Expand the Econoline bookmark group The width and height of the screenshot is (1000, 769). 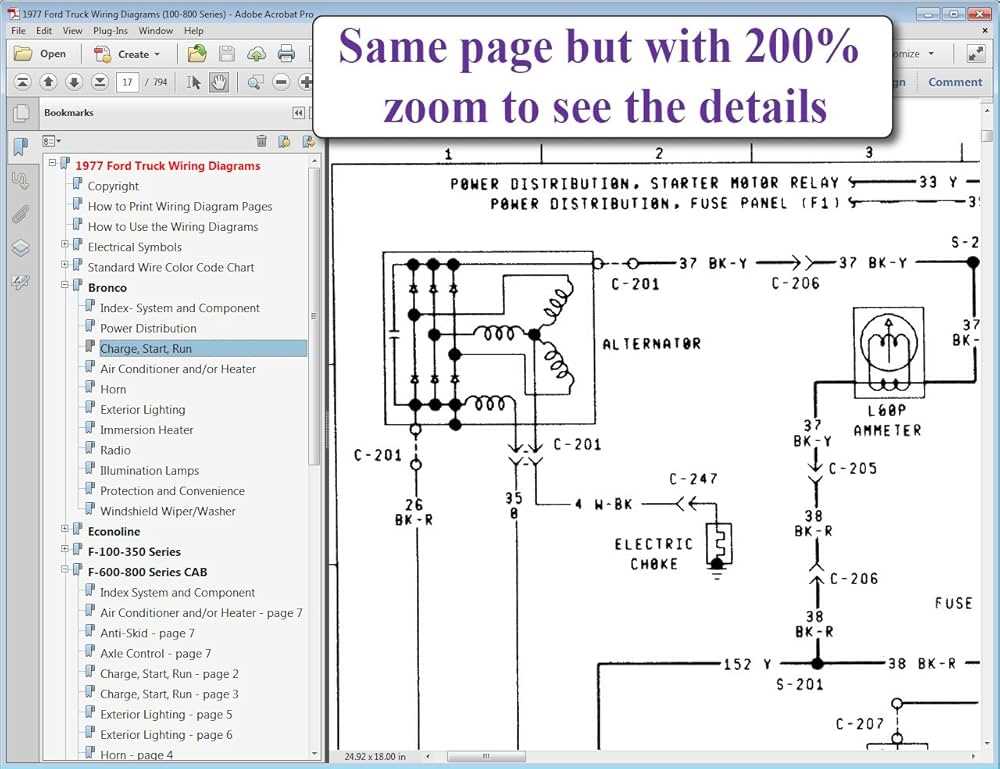64,529
